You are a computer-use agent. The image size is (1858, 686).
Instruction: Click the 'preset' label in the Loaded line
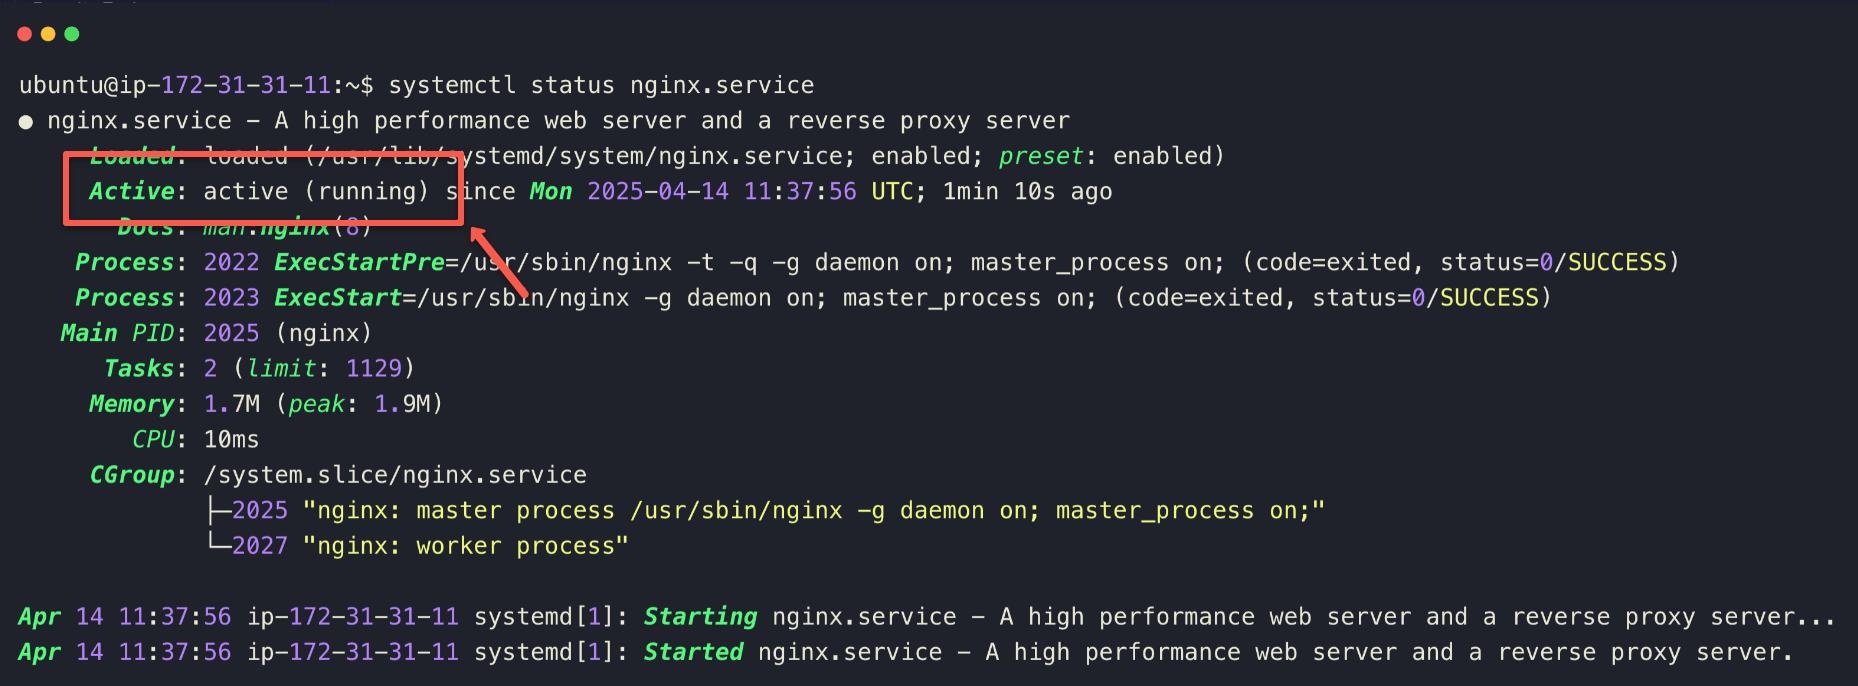pyautogui.click(x=1041, y=156)
